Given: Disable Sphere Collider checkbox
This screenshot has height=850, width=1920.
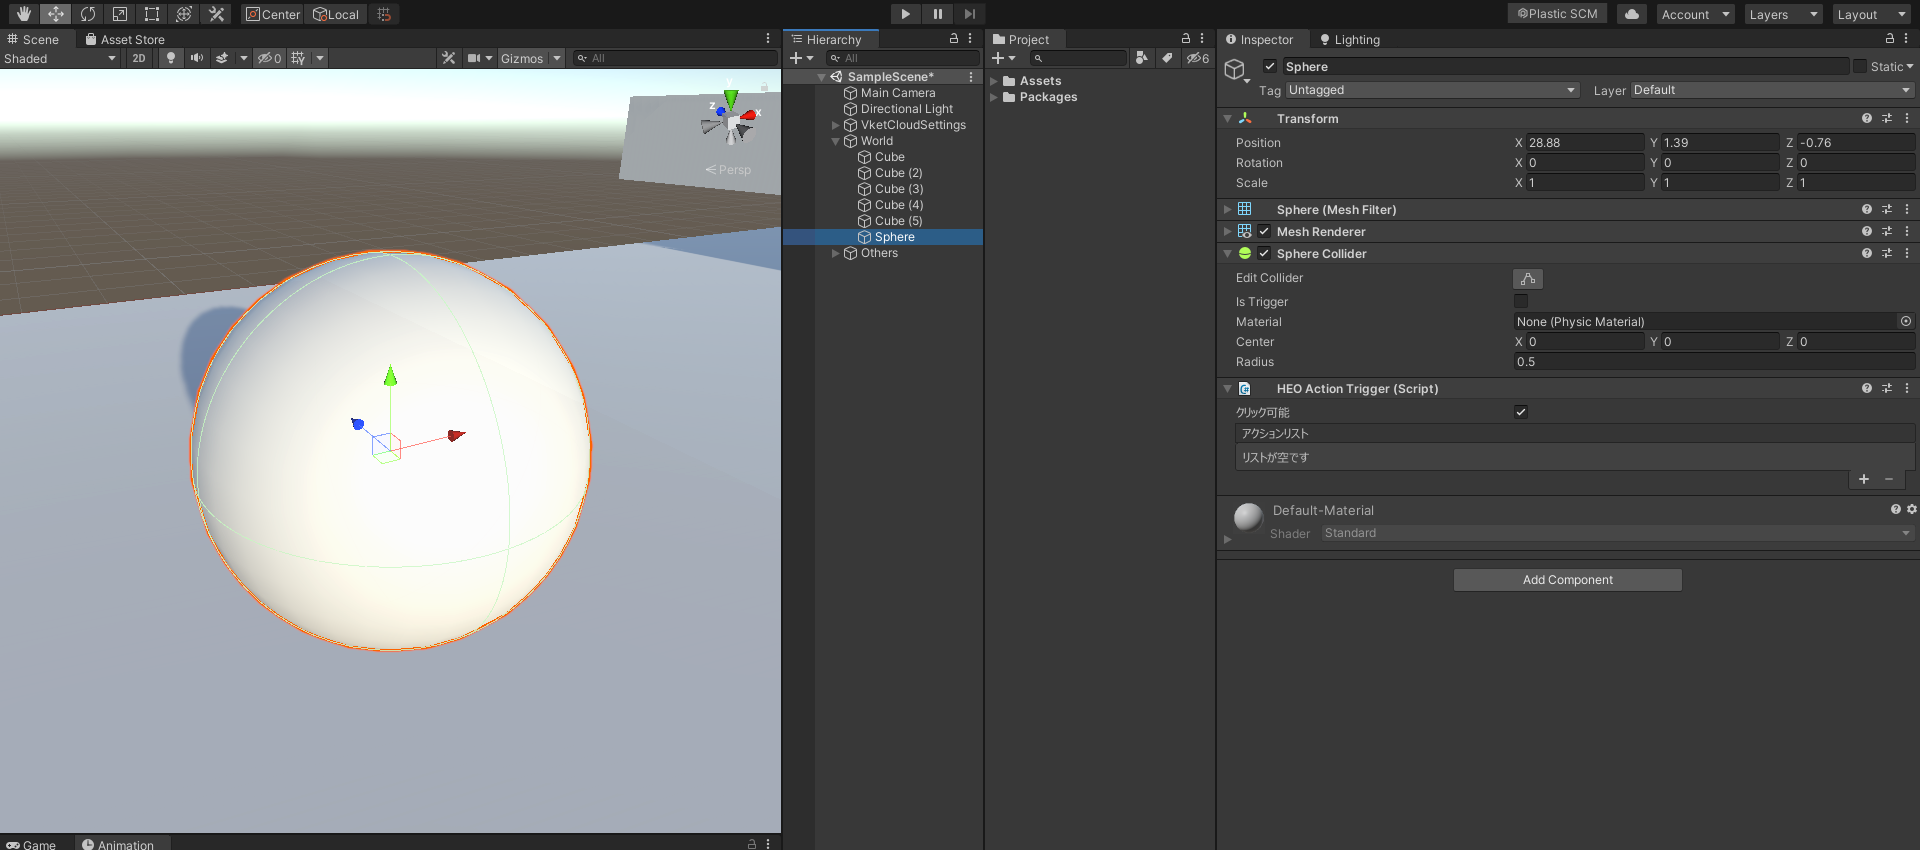Looking at the screenshot, I should click(x=1264, y=253).
